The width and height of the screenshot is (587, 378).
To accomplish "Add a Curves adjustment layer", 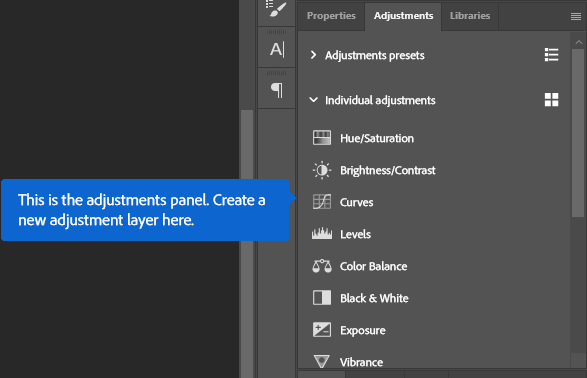I will [x=356, y=202].
